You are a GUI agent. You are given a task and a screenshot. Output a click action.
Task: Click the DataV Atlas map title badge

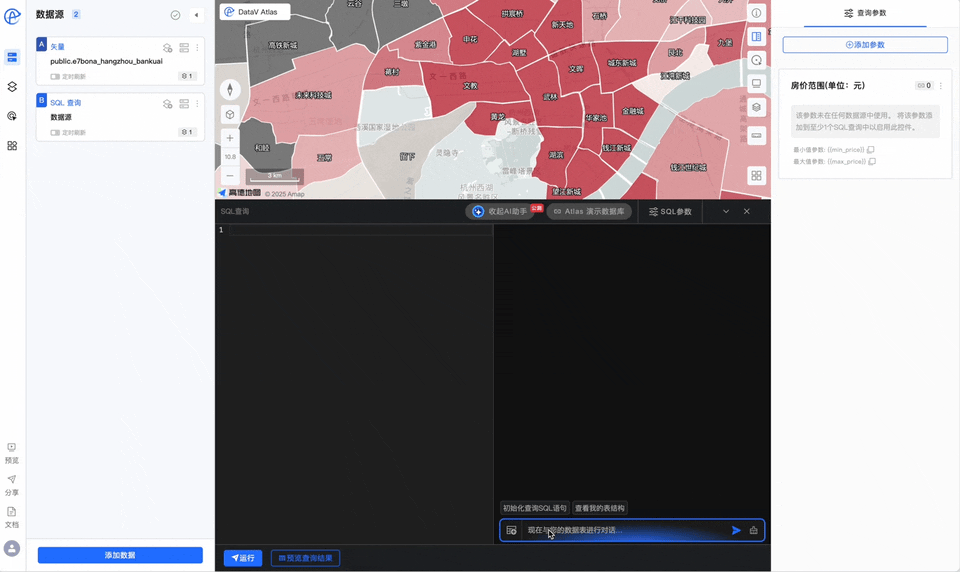(255, 12)
